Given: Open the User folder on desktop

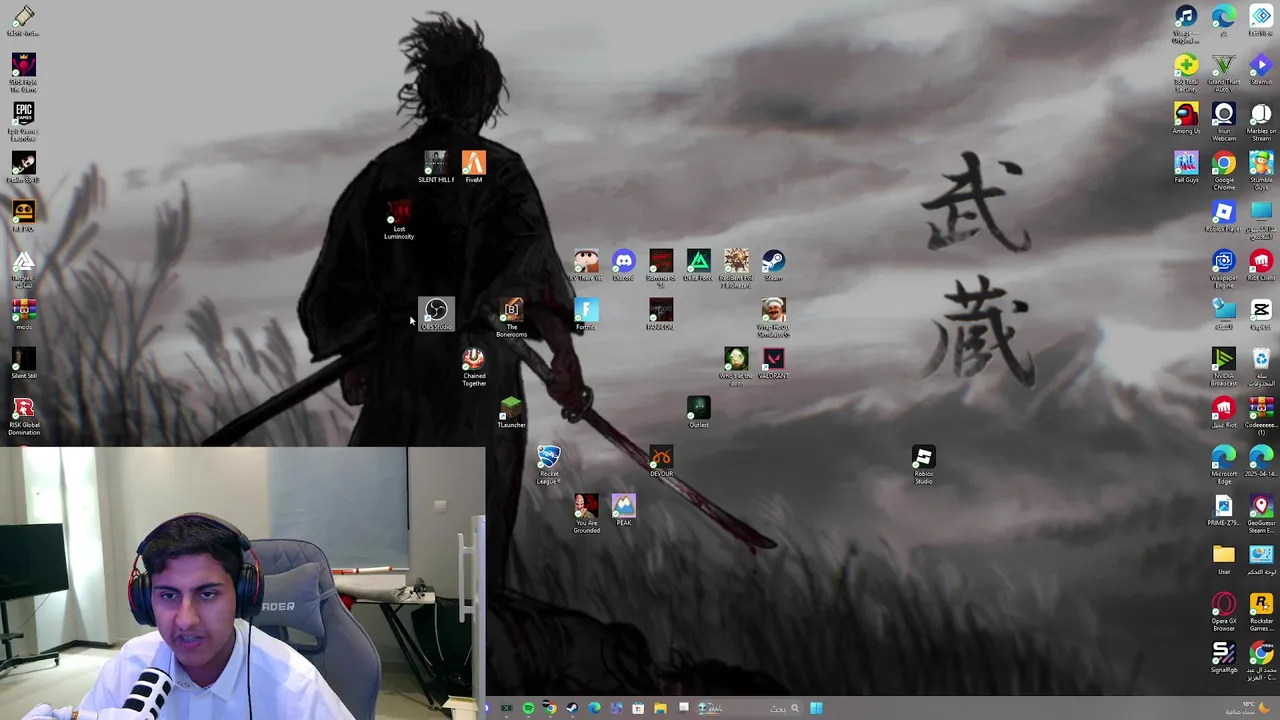Looking at the screenshot, I should tap(1224, 559).
